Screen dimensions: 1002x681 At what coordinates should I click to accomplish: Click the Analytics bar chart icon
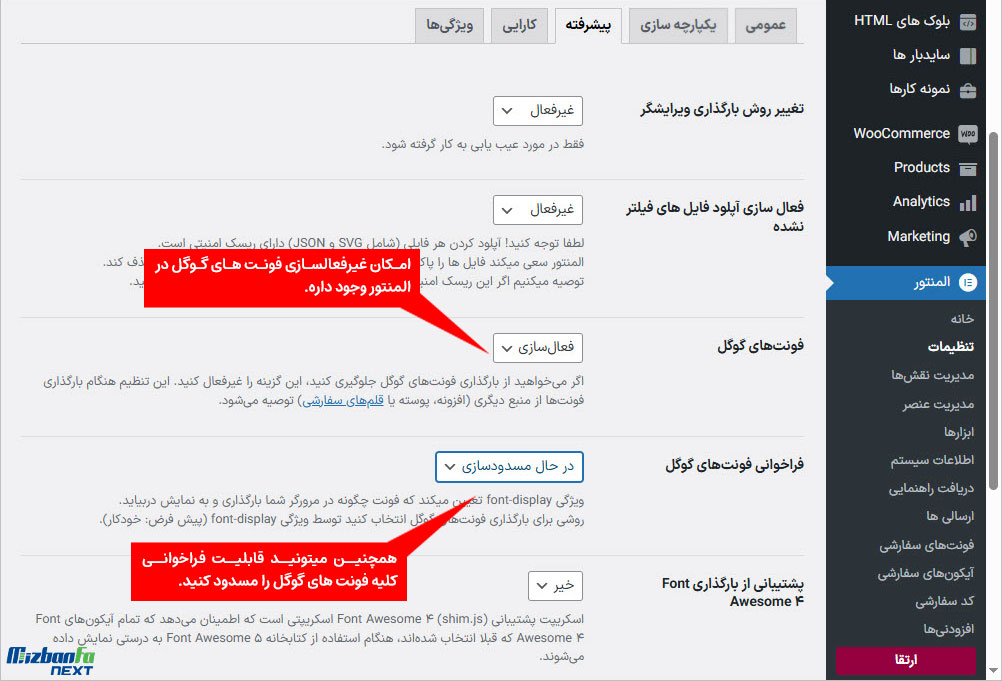pos(967,203)
